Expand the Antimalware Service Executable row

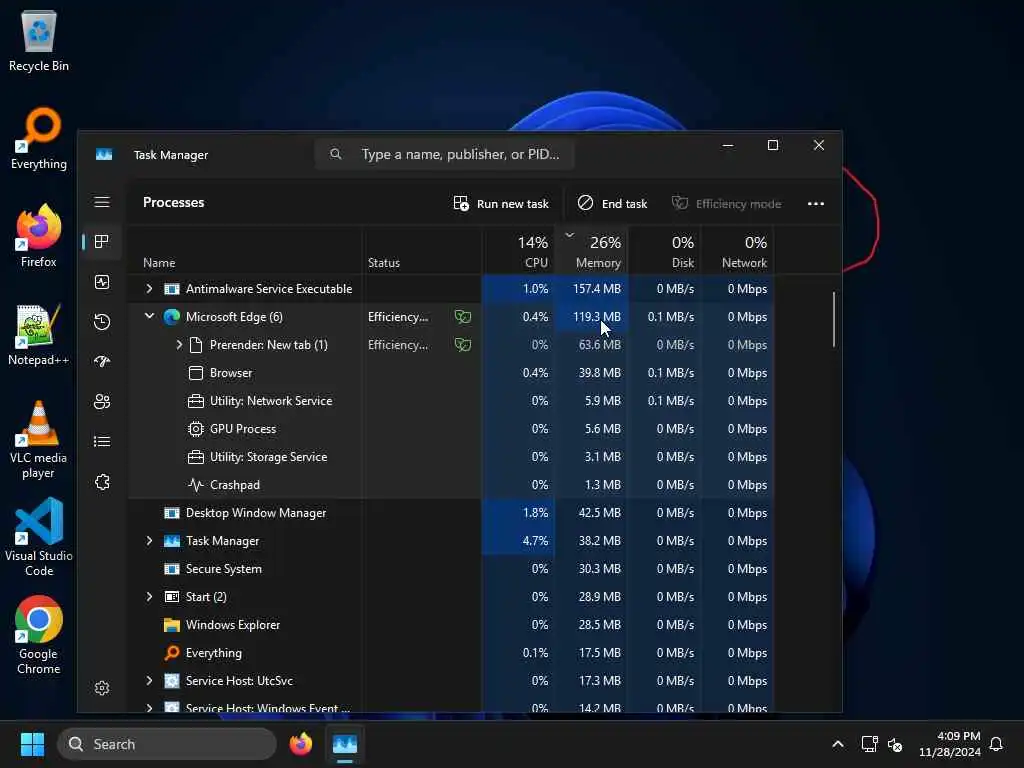tap(150, 289)
